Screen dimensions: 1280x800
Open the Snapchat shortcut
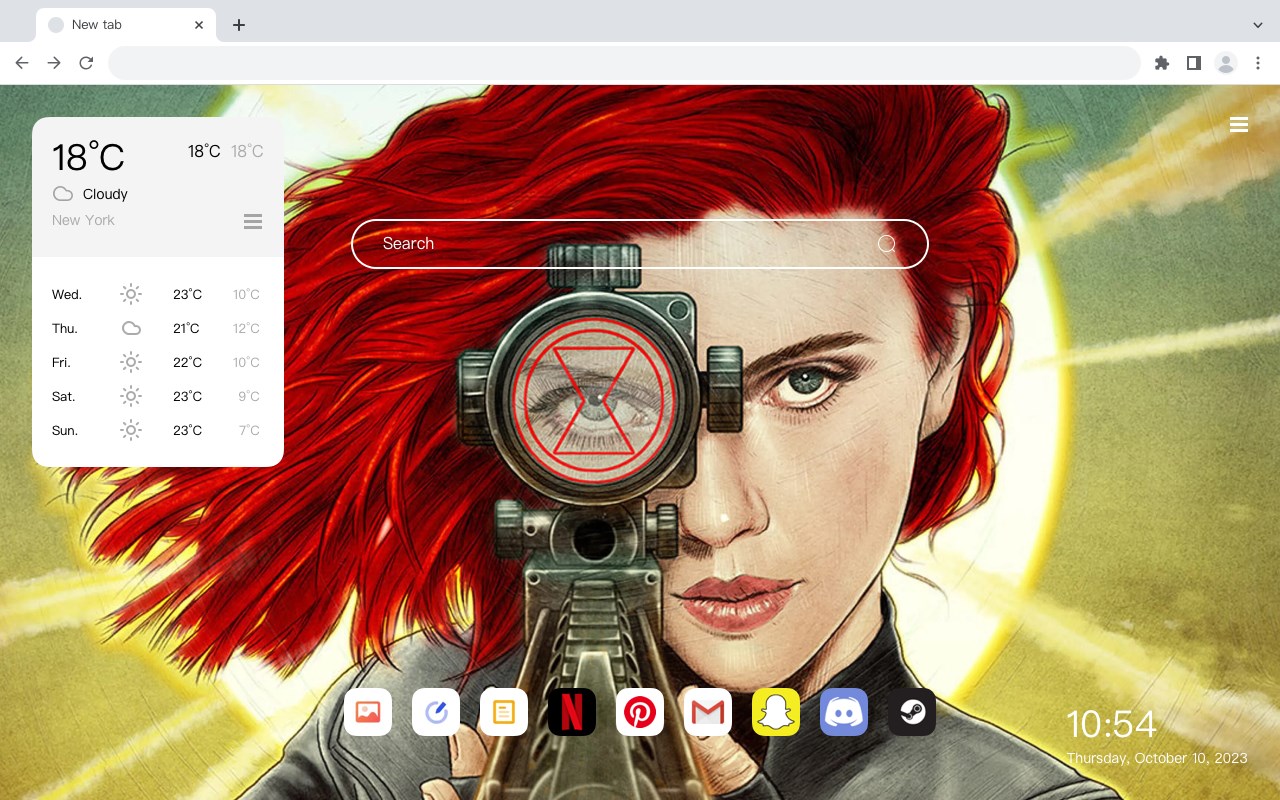776,712
